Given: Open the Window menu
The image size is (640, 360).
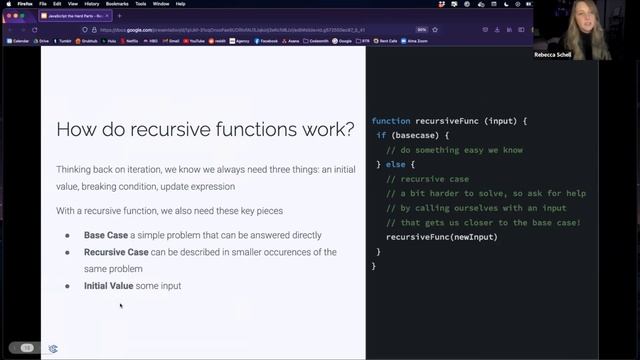Looking at the screenshot, I should coord(161,4).
